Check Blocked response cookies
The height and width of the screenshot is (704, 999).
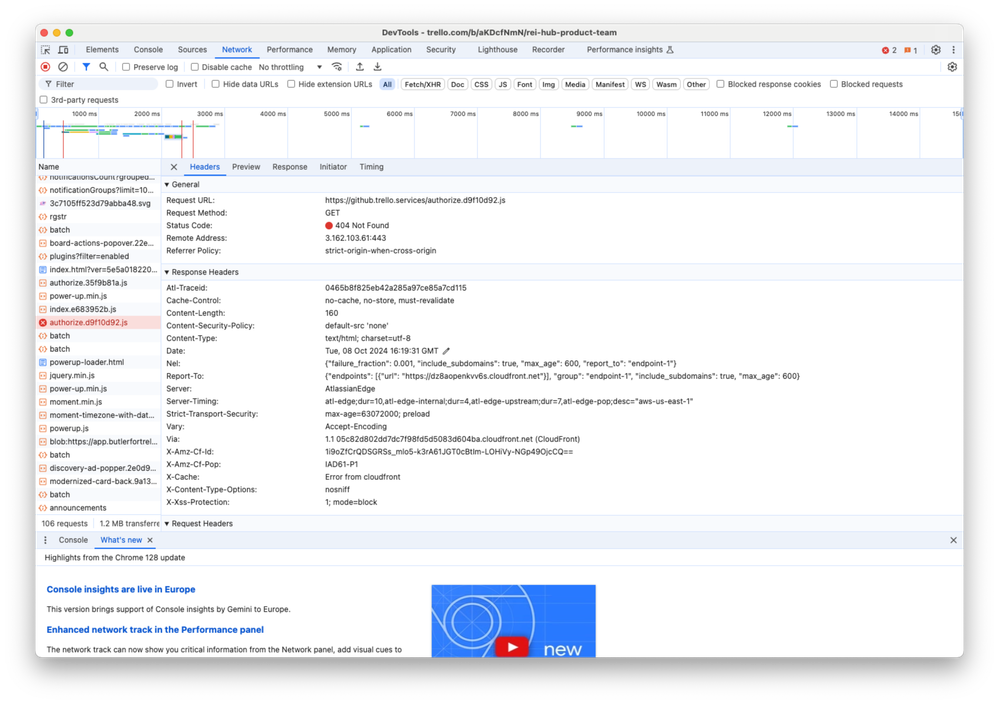click(x=720, y=84)
